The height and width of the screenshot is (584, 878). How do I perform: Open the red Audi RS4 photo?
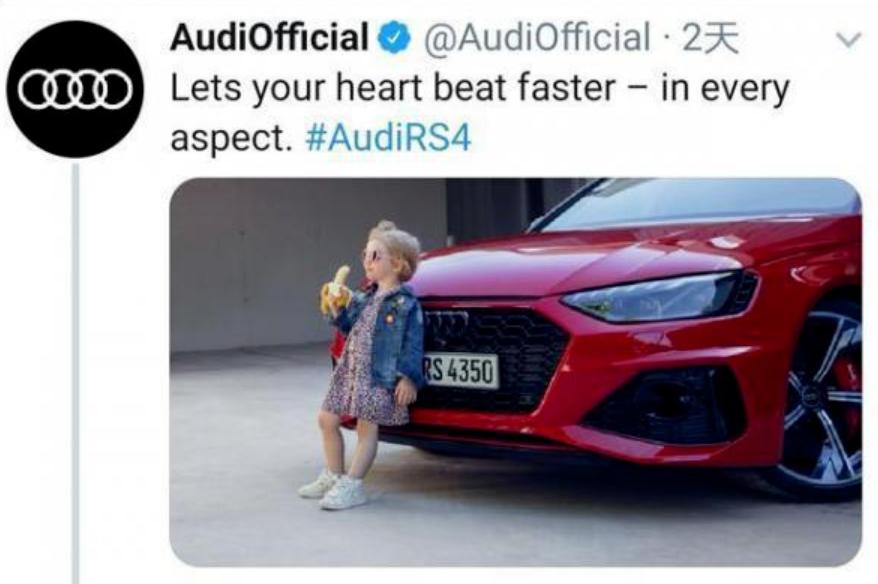(x=515, y=372)
